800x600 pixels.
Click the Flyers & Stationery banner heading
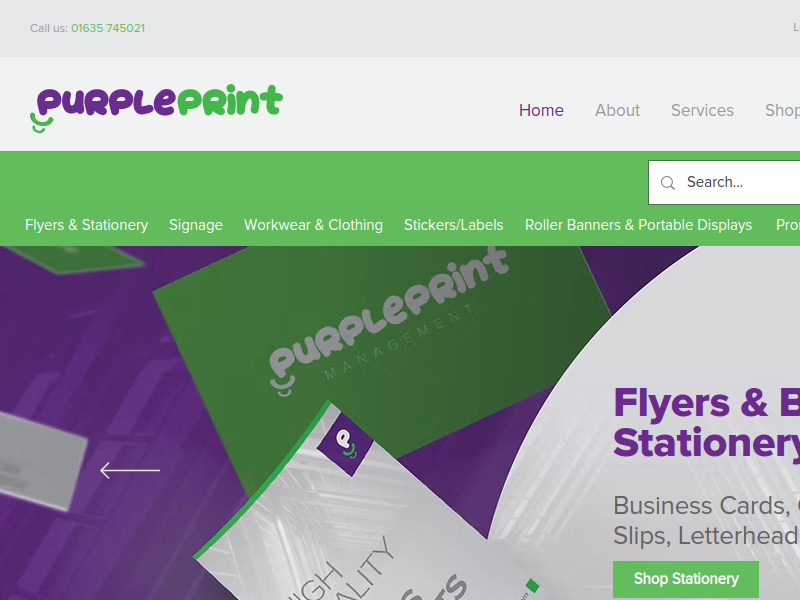coord(707,423)
